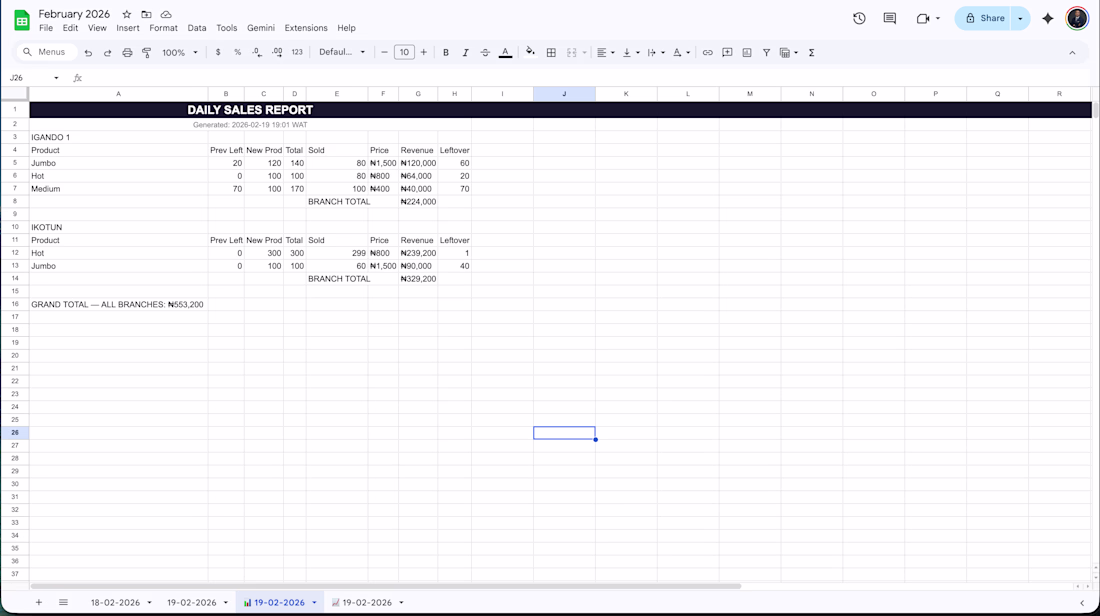Increase font size with plus
This screenshot has height=616, width=1100.
point(424,53)
